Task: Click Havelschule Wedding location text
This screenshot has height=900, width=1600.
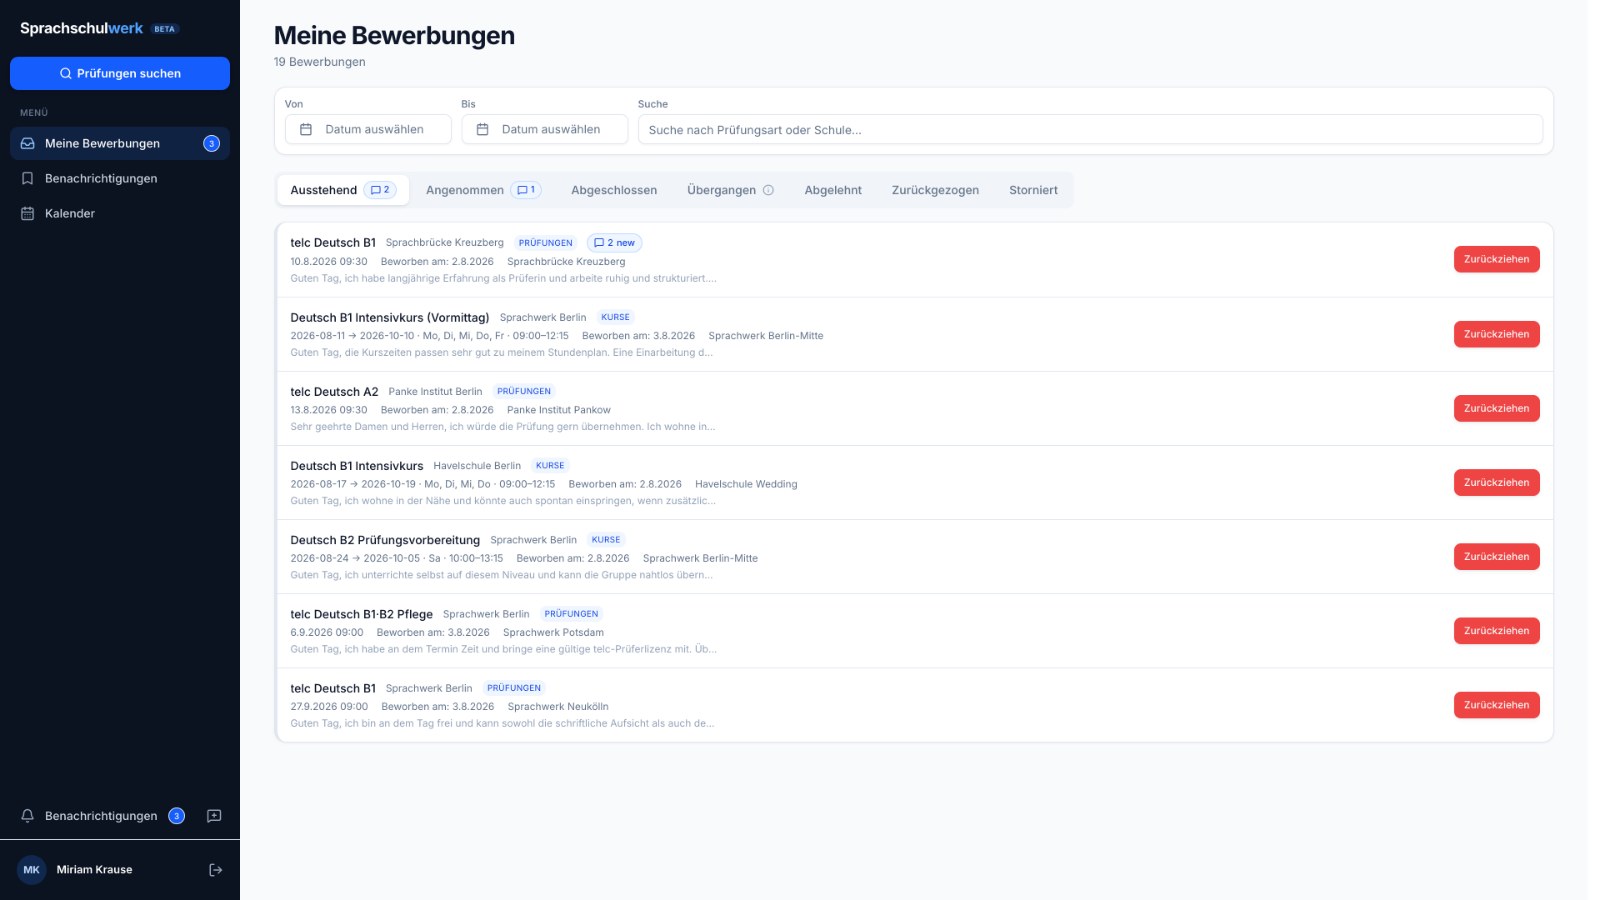Action: pyautogui.click(x=746, y=484)
